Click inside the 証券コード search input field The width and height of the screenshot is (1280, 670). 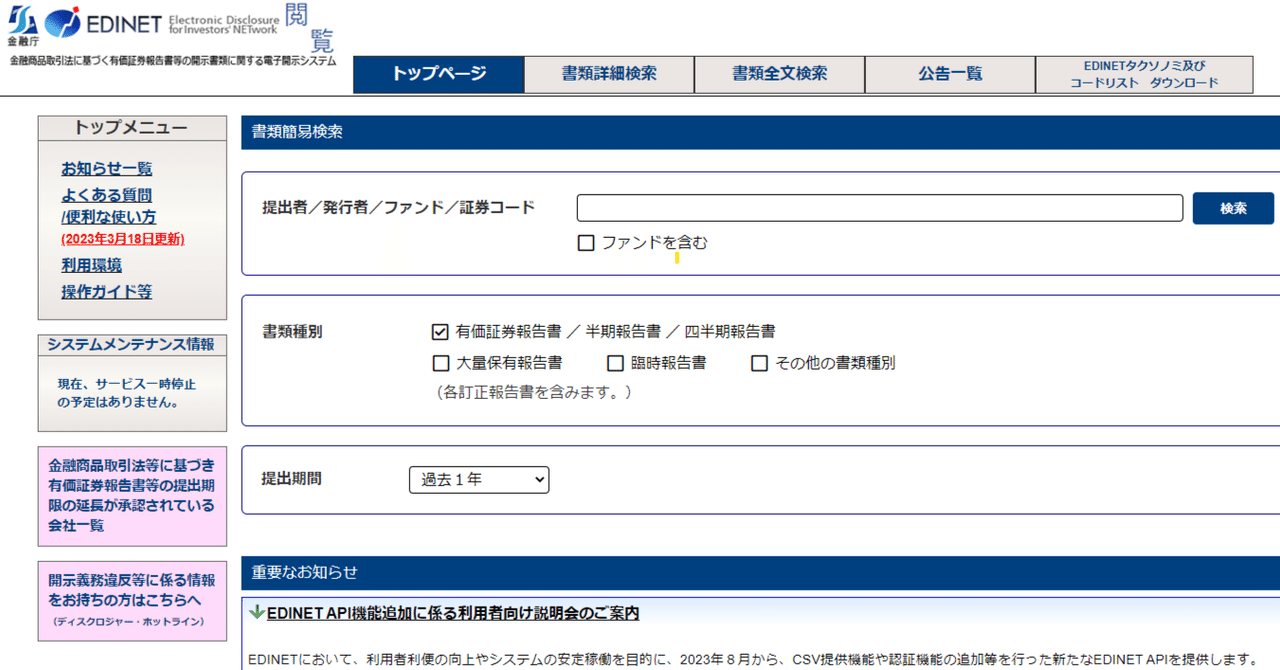pos(878,208)
